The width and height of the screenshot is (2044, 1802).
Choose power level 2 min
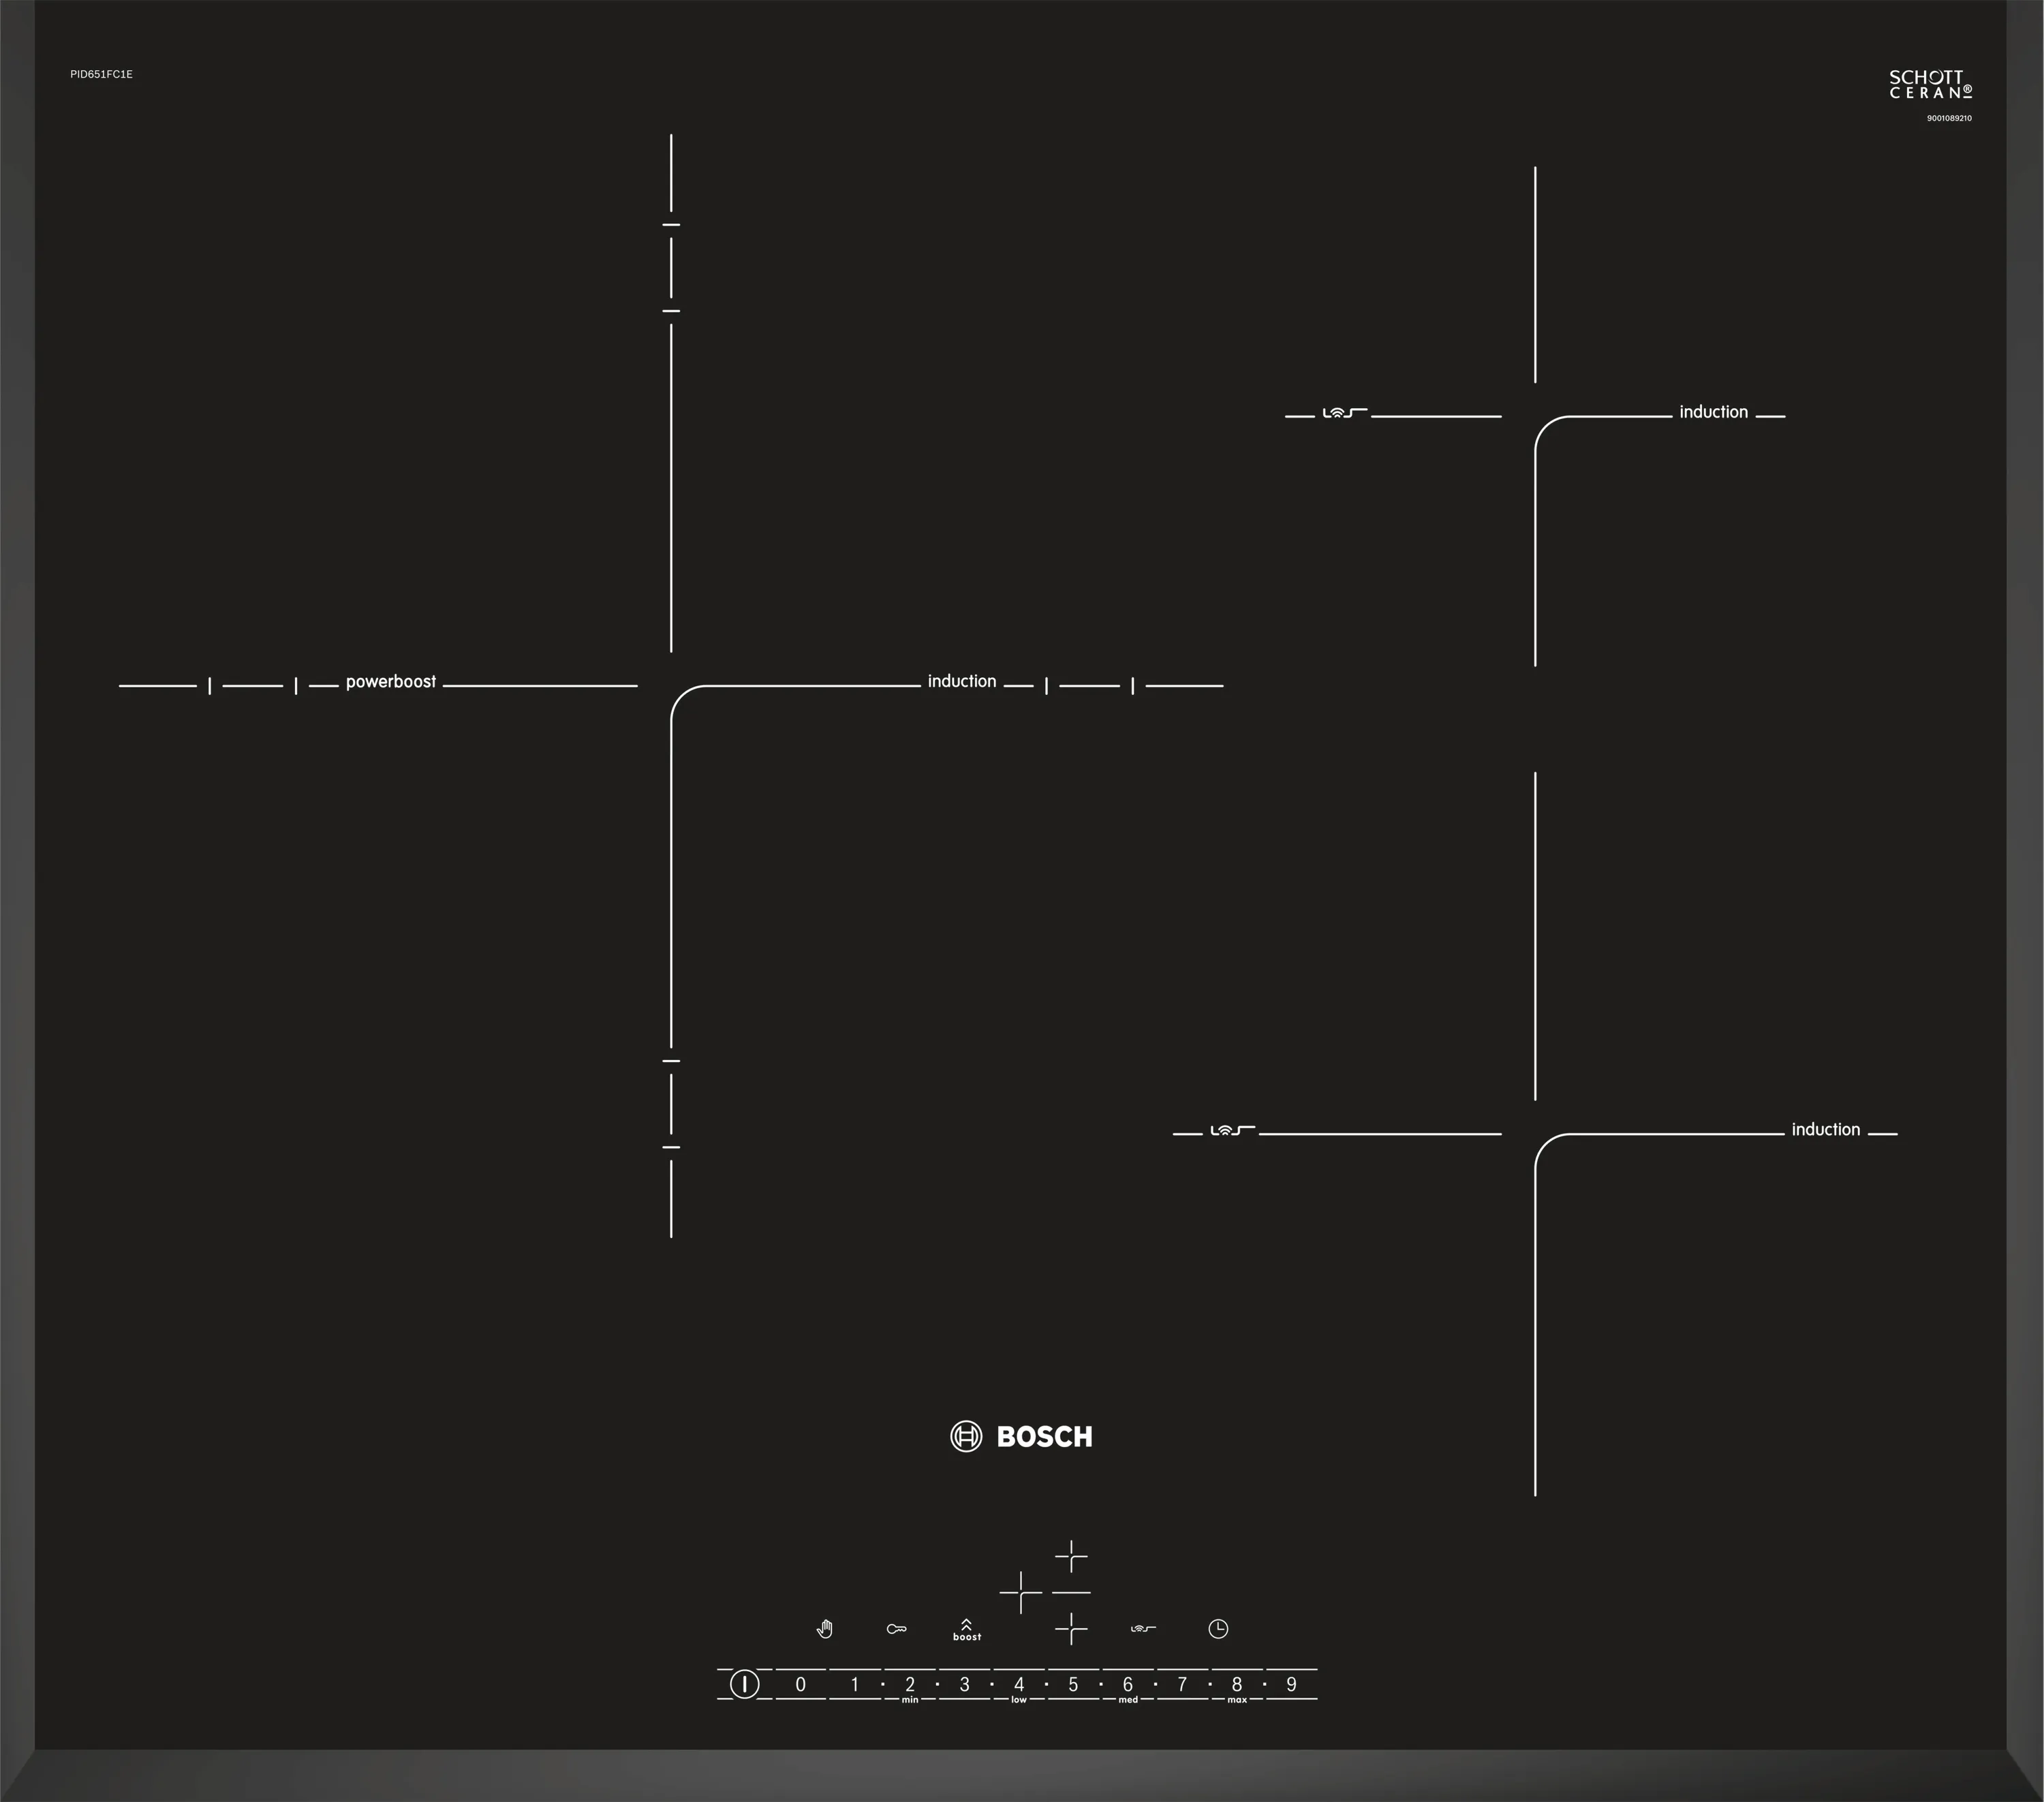(910, 1685)
